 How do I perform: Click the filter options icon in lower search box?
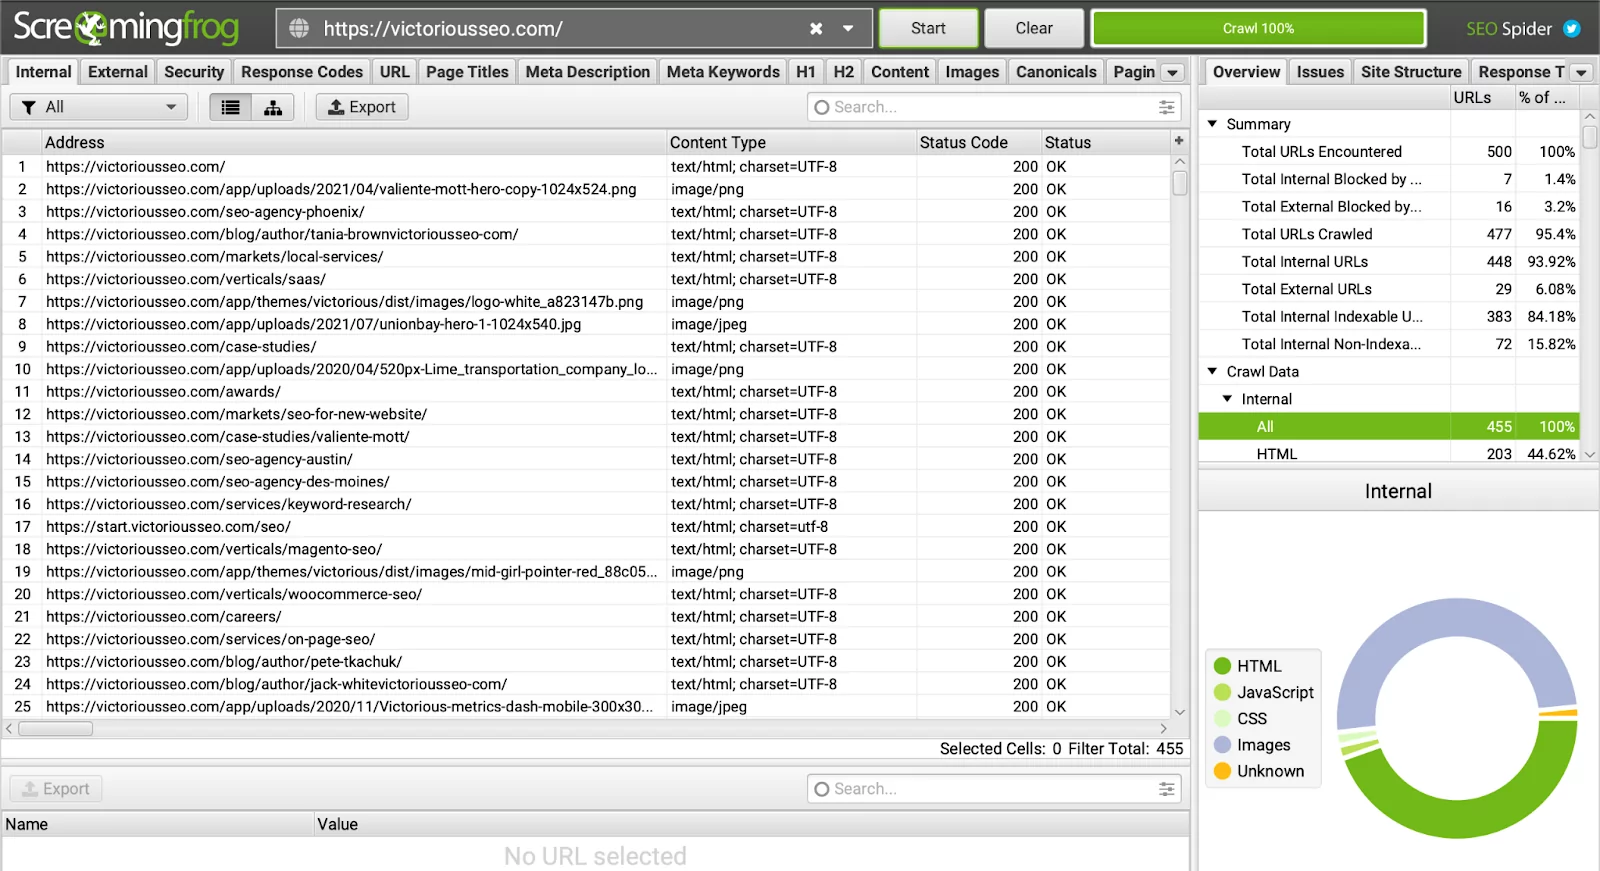coord(1166,789)
